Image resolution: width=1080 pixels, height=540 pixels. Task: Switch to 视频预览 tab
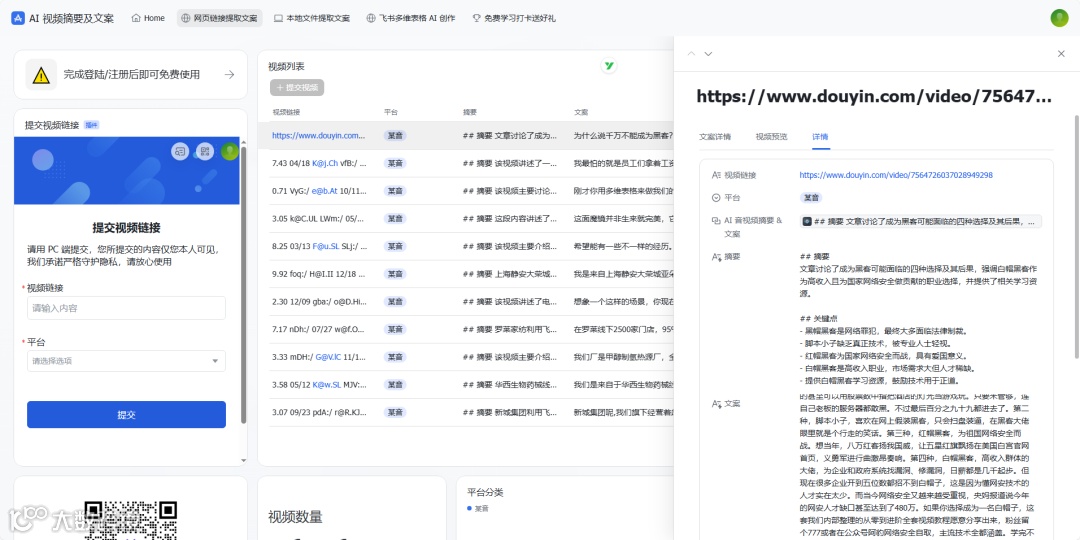[771, 136]
